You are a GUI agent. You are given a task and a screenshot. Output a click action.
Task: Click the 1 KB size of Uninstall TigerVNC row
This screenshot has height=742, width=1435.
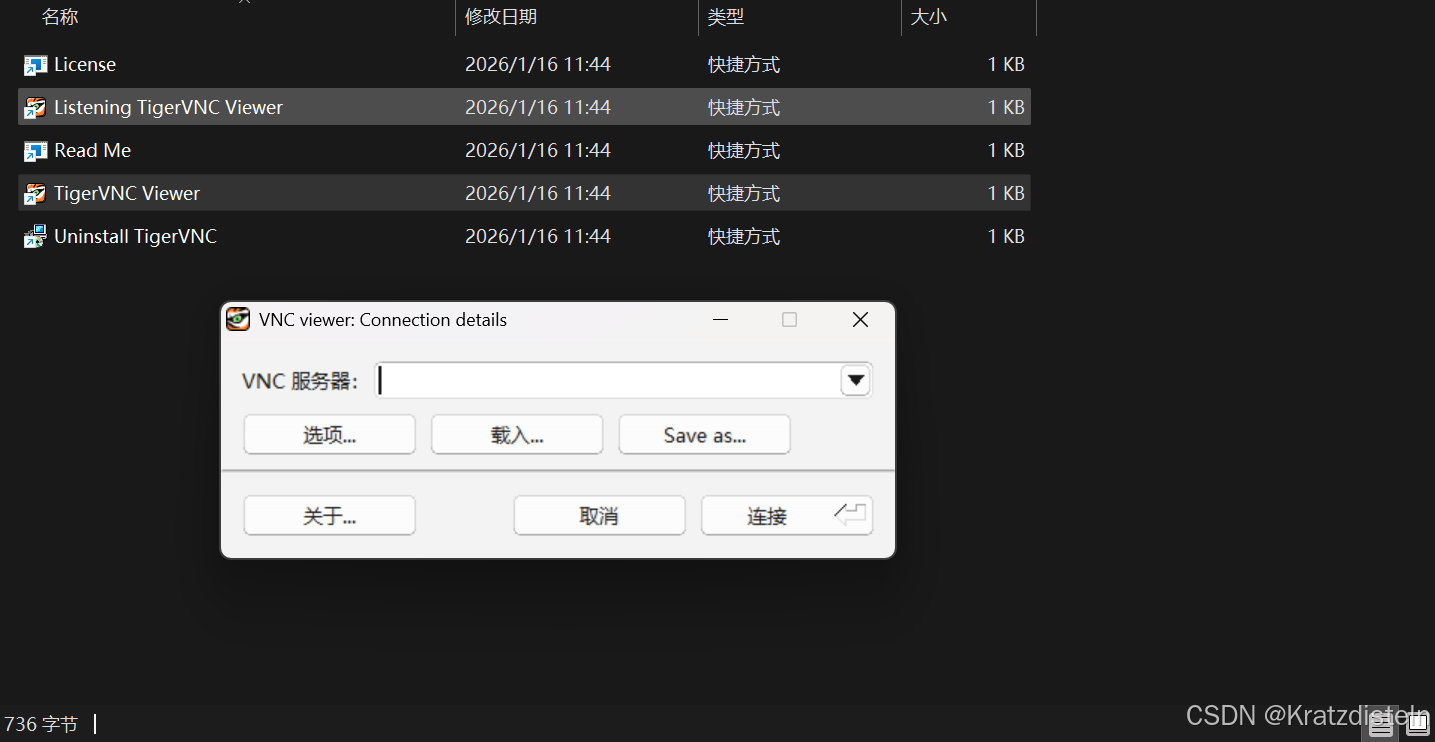(x=1006, y=237)
